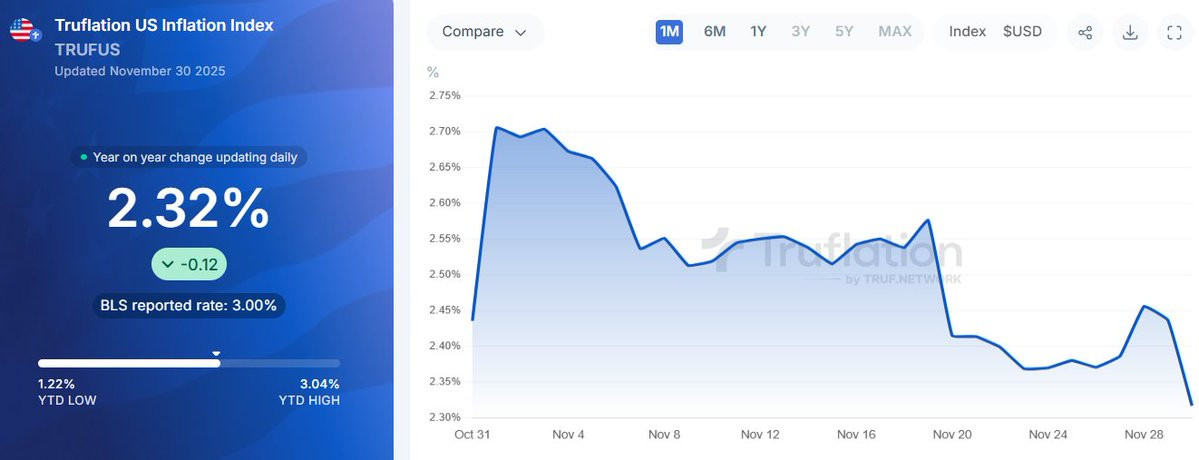Switch display mode to $USD
This screenshot has height=460, width=1199.
click(x=1022, y=31)
